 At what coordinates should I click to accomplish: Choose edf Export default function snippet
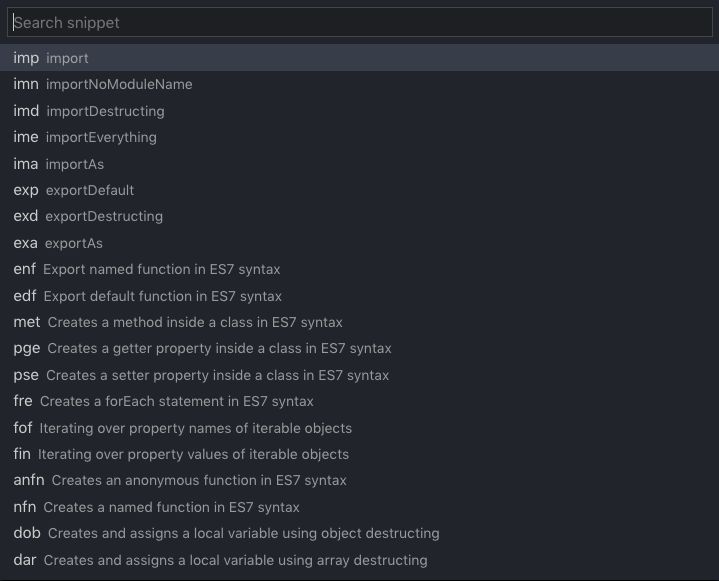(x=148, y=296)
